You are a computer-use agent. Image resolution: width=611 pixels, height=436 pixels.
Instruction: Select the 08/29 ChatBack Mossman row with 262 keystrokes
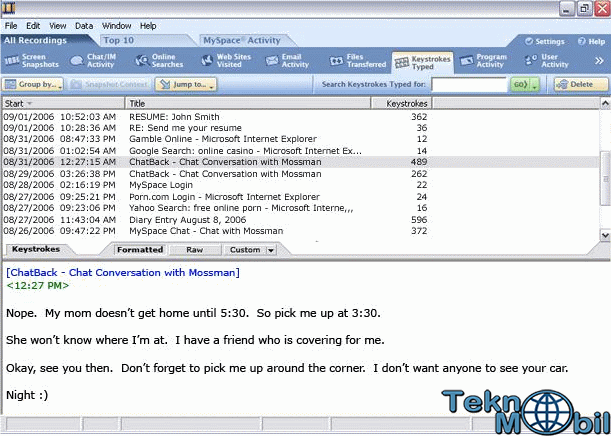tap(300, 174)
